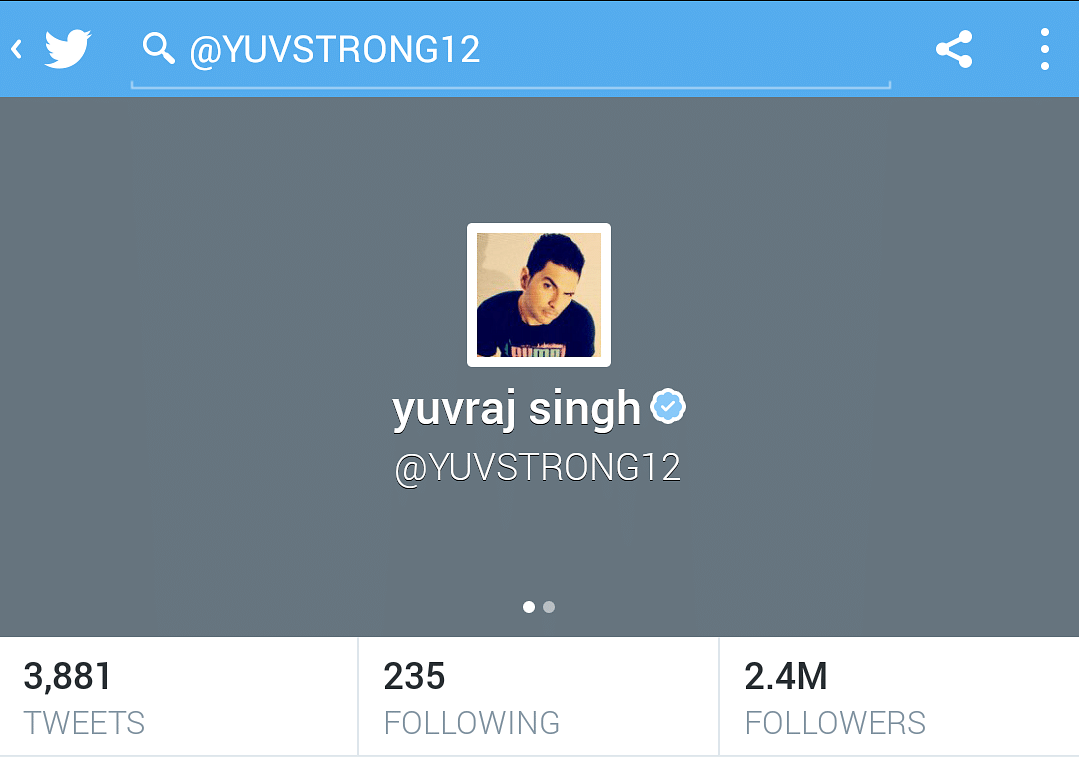Open yuvraj singh's profile photo
The height and width of the screenshot is (757, 1079).
pyautogui.click(x=539, y=295)
